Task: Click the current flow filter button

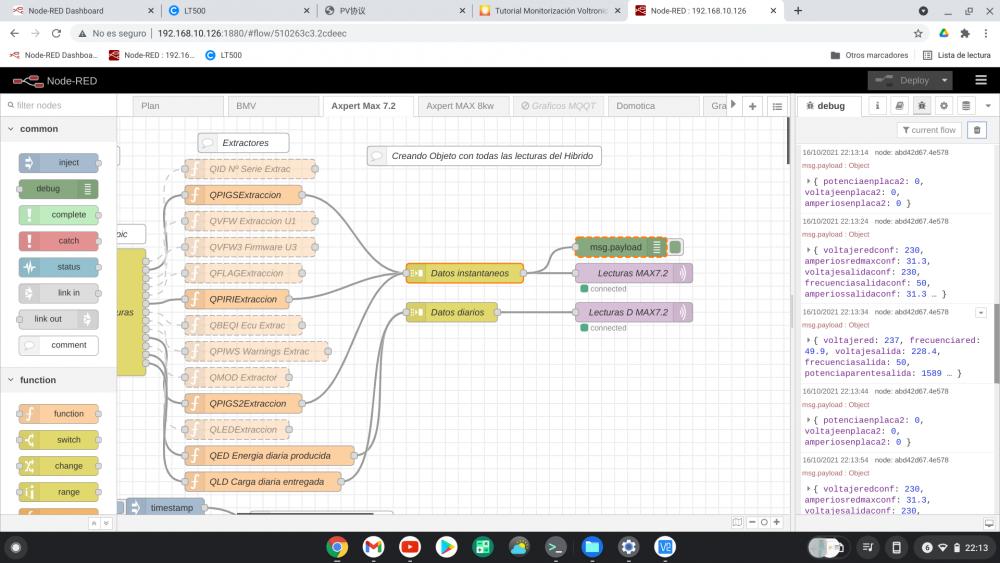Action: tap(929, 130)
